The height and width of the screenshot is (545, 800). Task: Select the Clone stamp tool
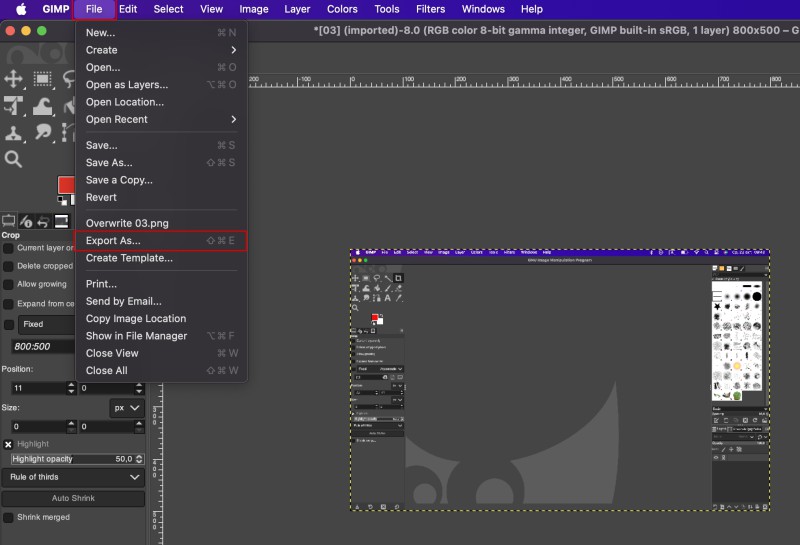tap(13, 133)
